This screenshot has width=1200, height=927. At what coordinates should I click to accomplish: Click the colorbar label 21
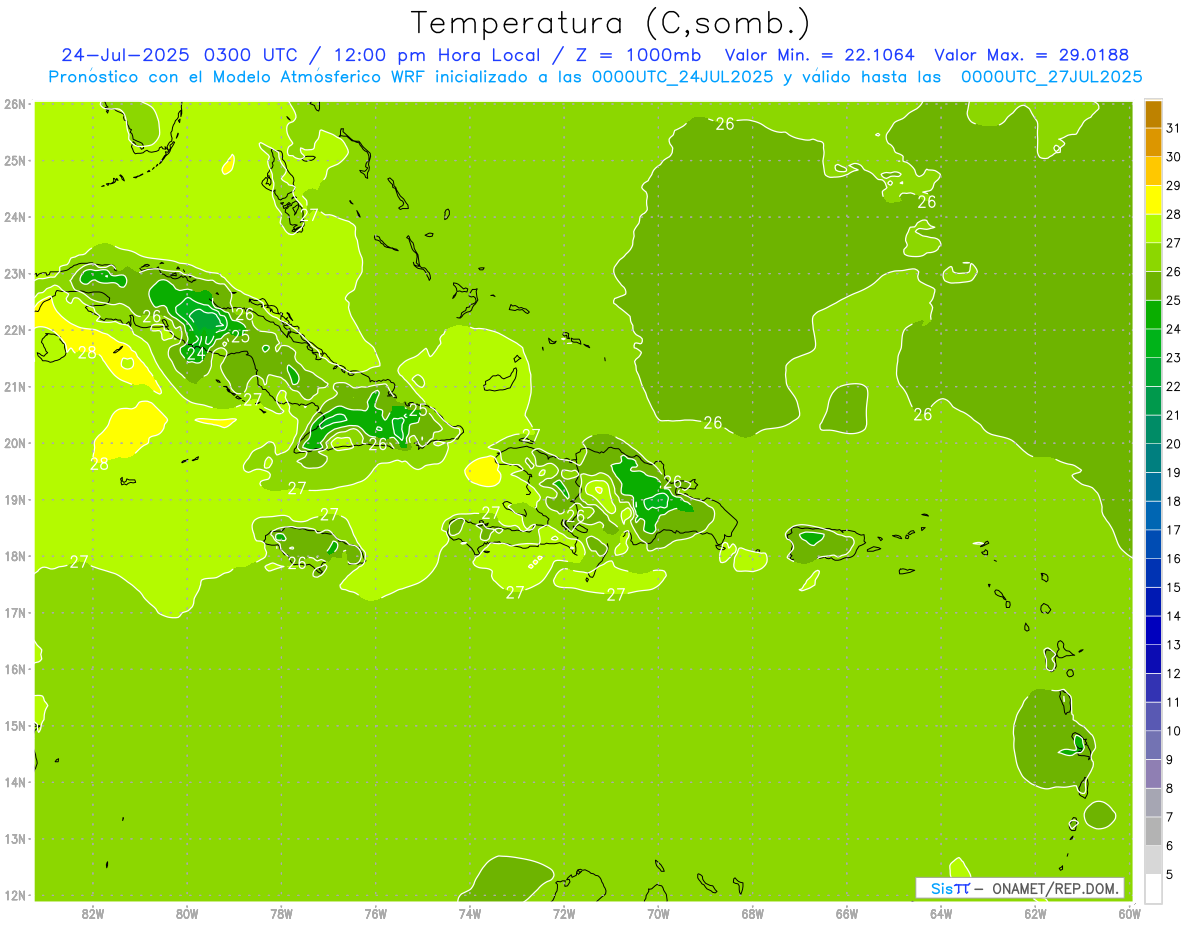(1174, 415)
